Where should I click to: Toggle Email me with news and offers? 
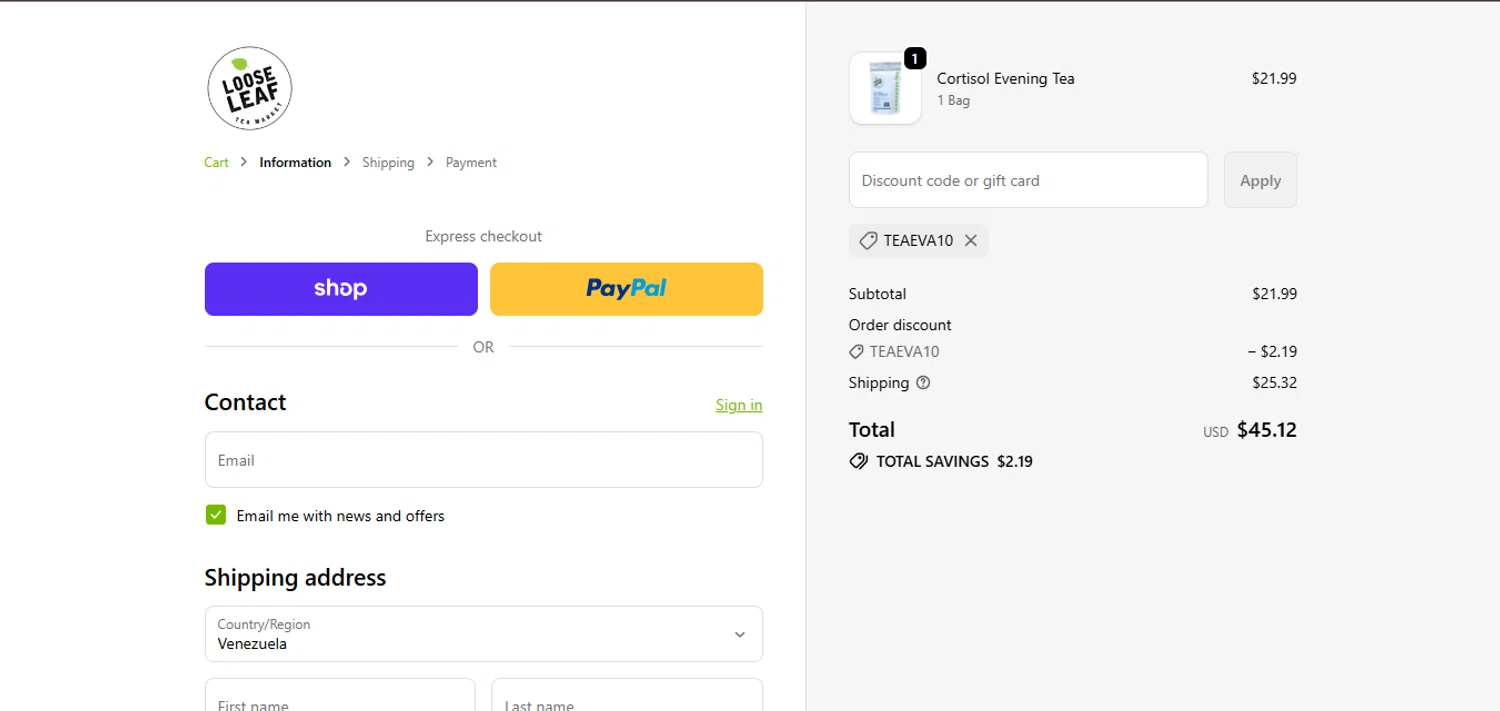click(216, 515)
